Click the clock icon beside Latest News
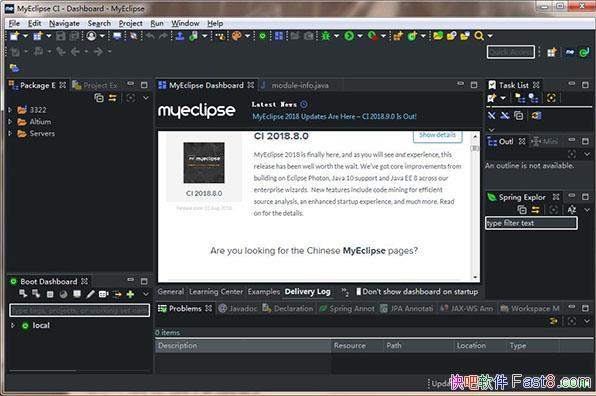Image resolution: width=596 pixels, height=396 pixels. 304,104
